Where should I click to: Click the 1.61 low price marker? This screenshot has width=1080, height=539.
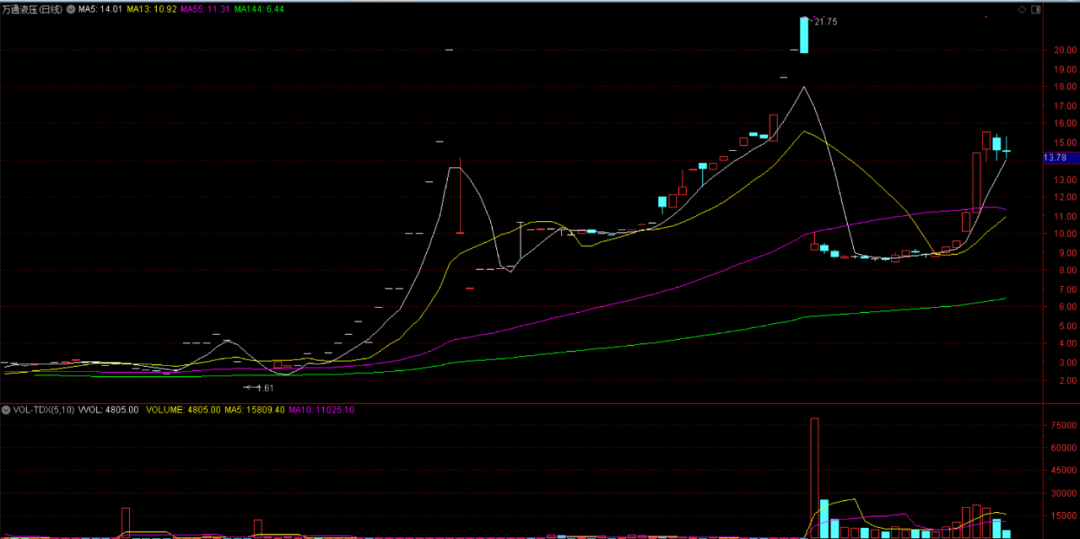263,387
